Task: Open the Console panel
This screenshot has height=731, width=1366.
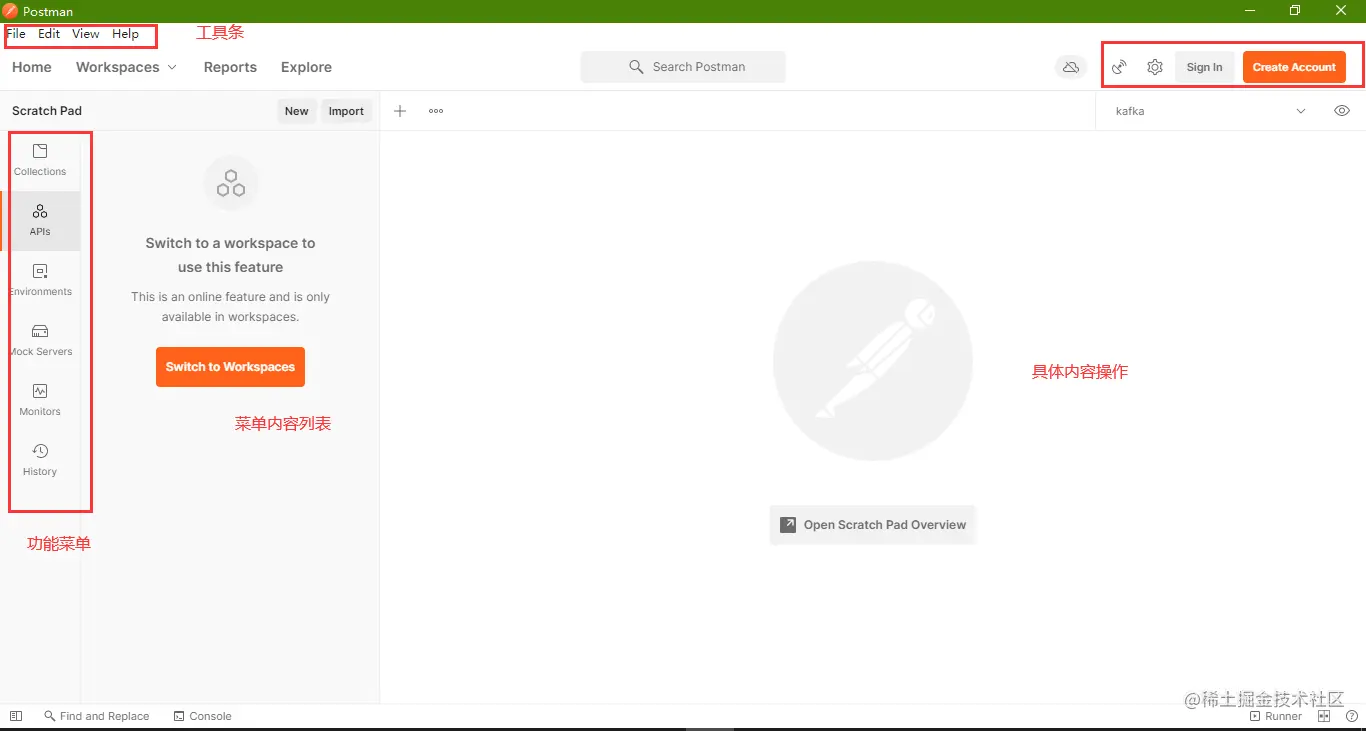Action: pyautogui.click(x=202, y=716)
